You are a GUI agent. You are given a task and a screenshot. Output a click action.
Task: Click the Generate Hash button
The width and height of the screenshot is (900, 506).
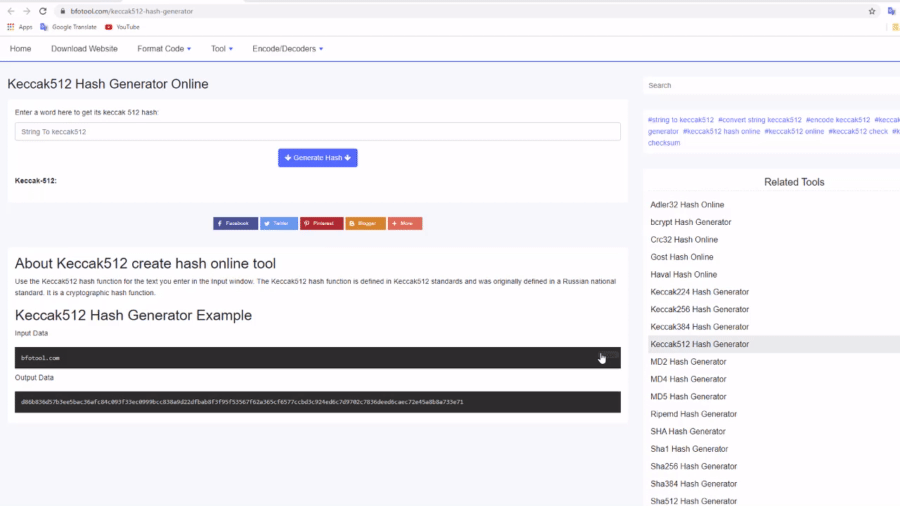[317, 157]
